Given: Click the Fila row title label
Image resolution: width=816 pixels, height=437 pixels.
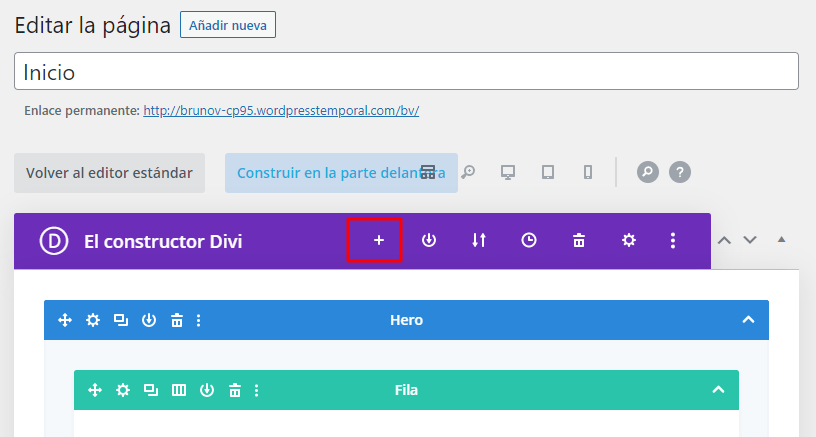Looking at the screenshot, I should point(406,390).
